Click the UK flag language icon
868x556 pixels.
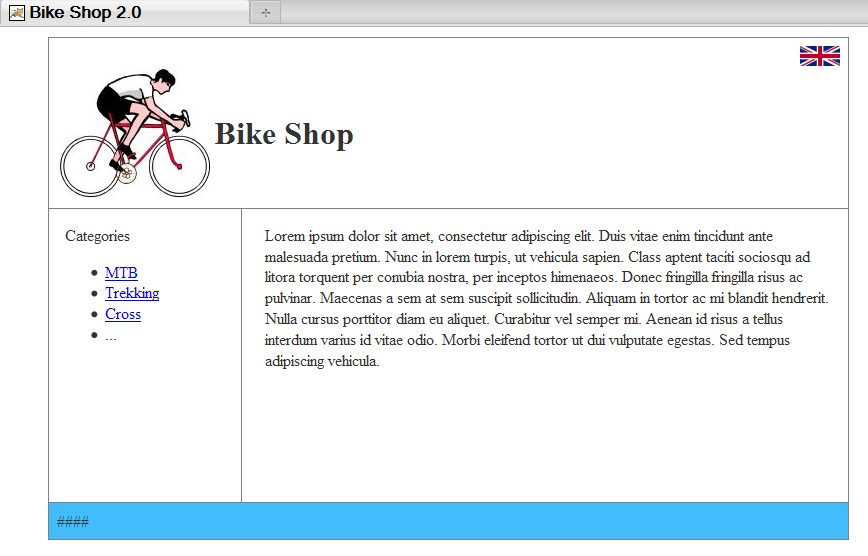[819, 56]
